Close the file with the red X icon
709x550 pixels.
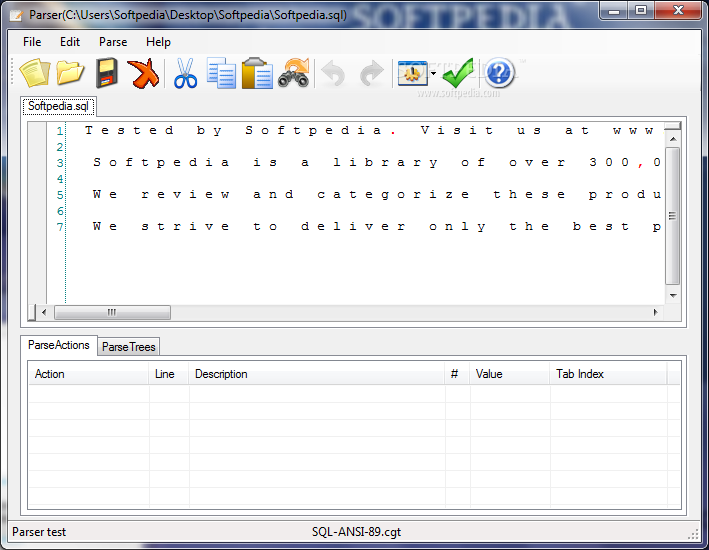pyautogui.click(x=143, y=73)
